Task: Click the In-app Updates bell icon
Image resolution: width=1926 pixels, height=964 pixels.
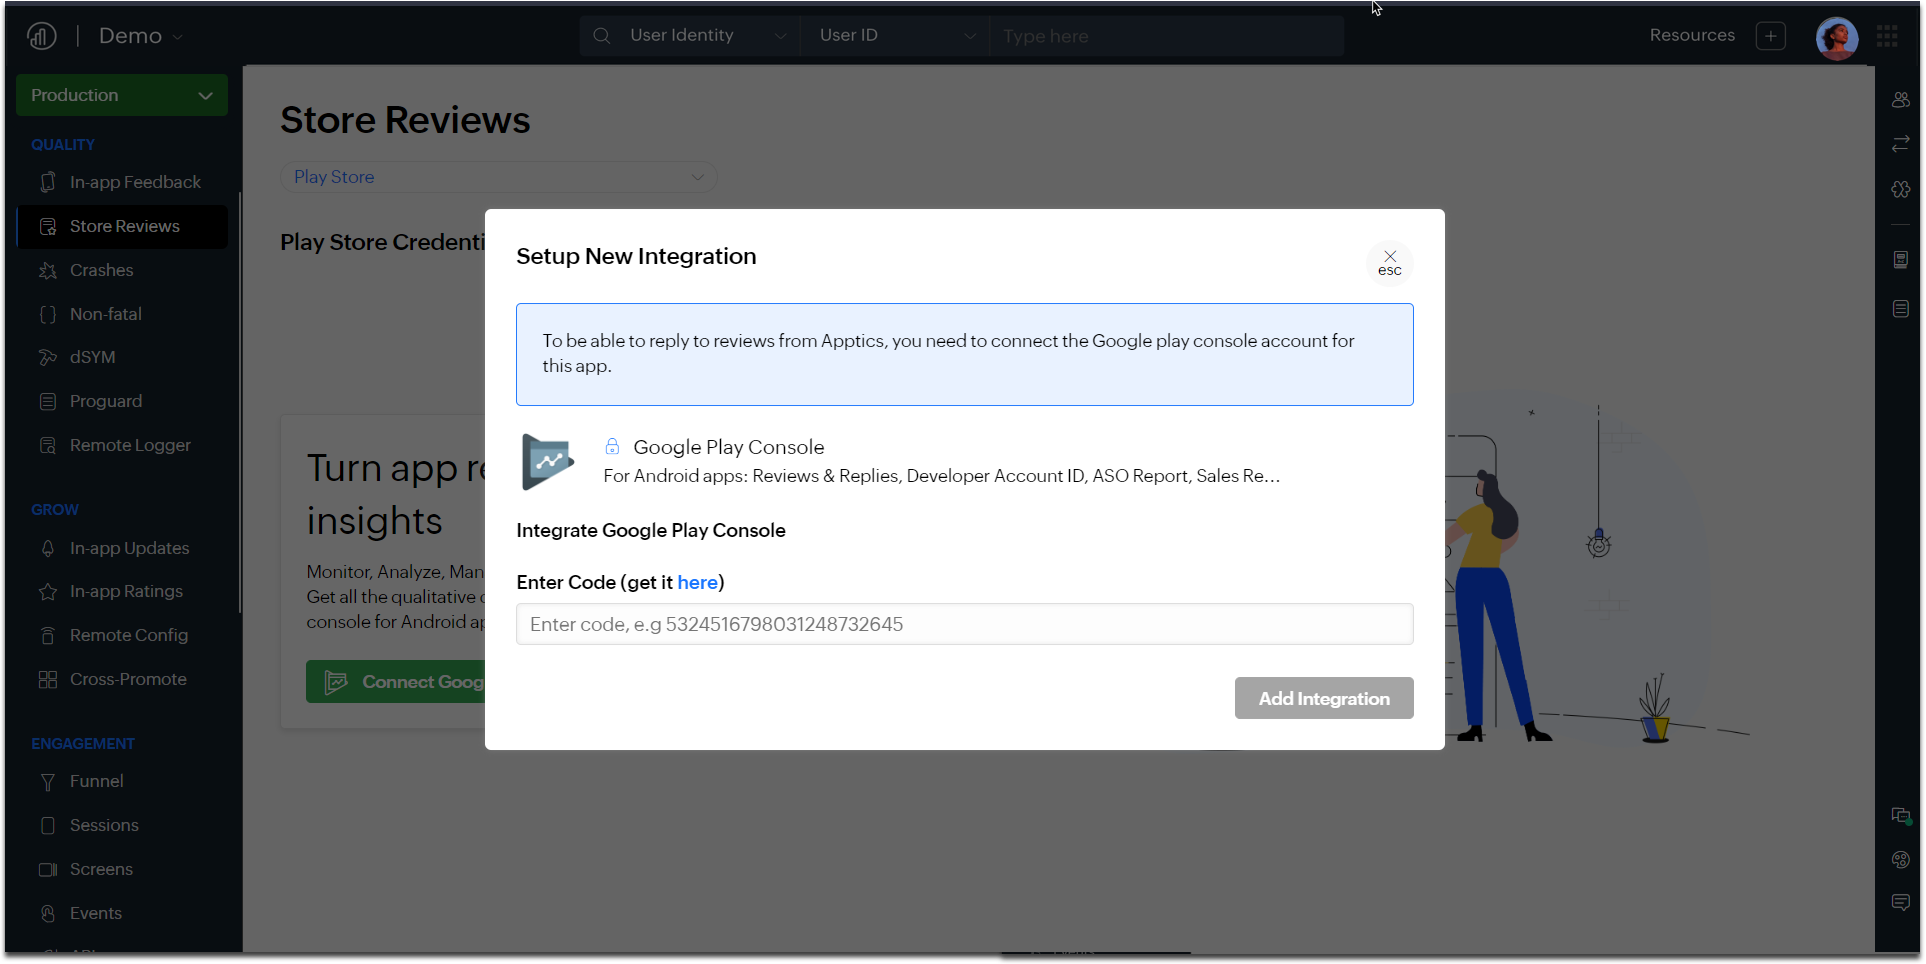Action: pos(47,548)
